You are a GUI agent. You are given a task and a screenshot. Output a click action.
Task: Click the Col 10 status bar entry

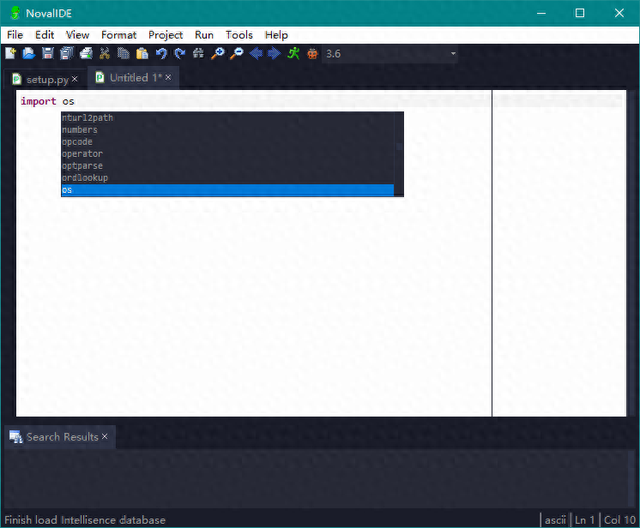(x=620, y=520)
